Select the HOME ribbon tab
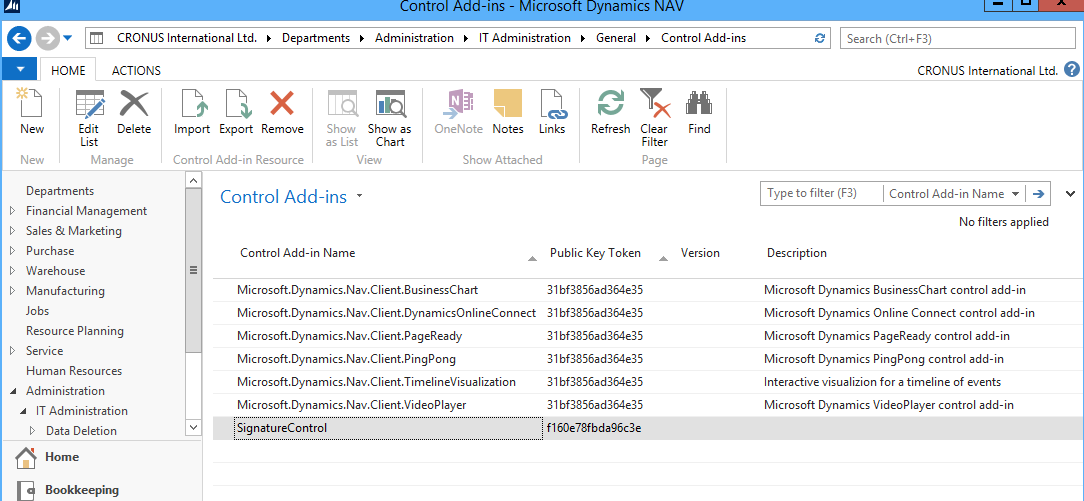 (68, 71)
